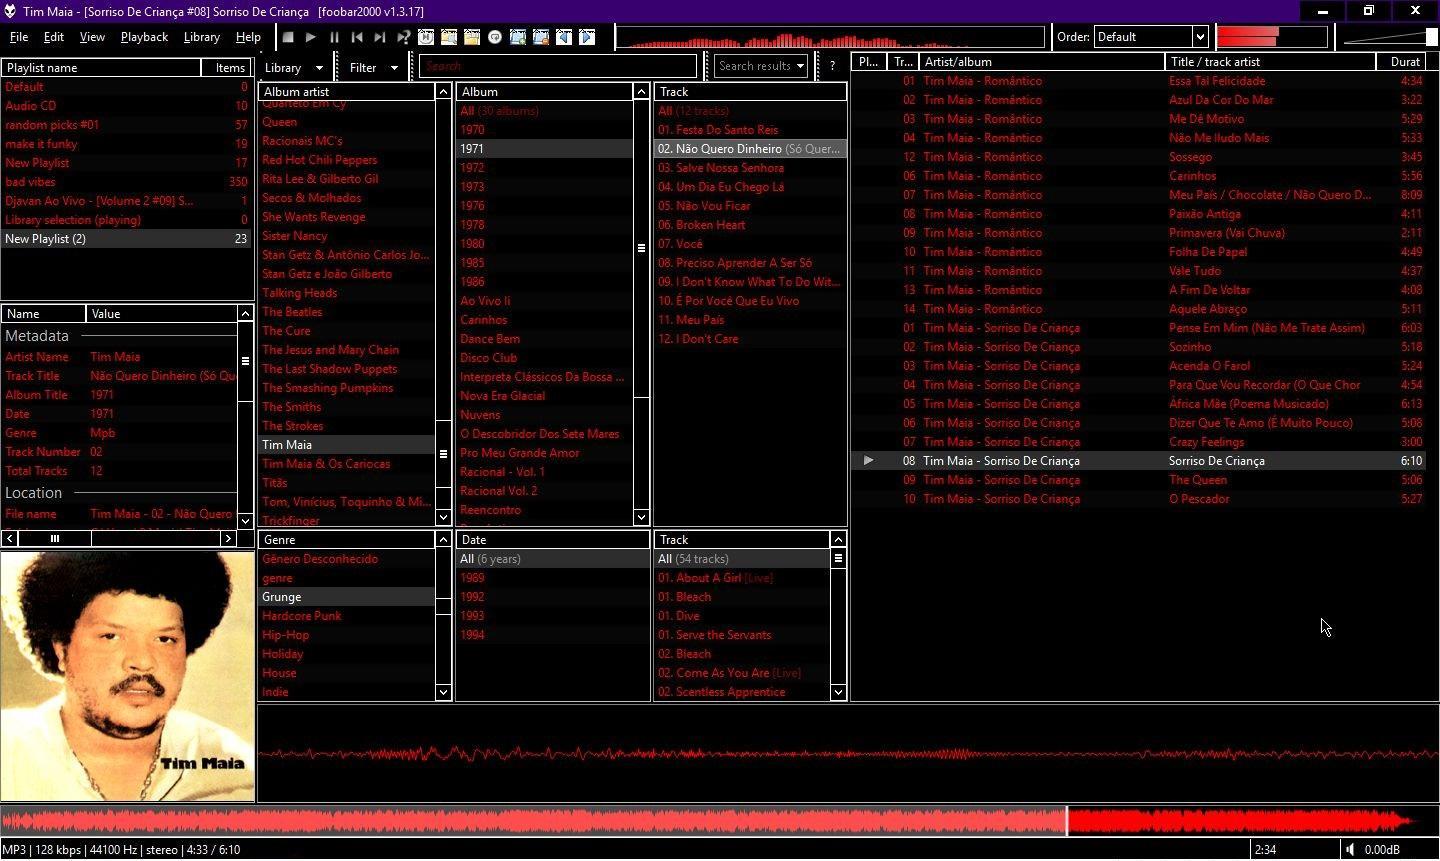Screen dimensions: 1440x861
Task: Select the playlist named bad vibes
Action: (x=40, y=181)
